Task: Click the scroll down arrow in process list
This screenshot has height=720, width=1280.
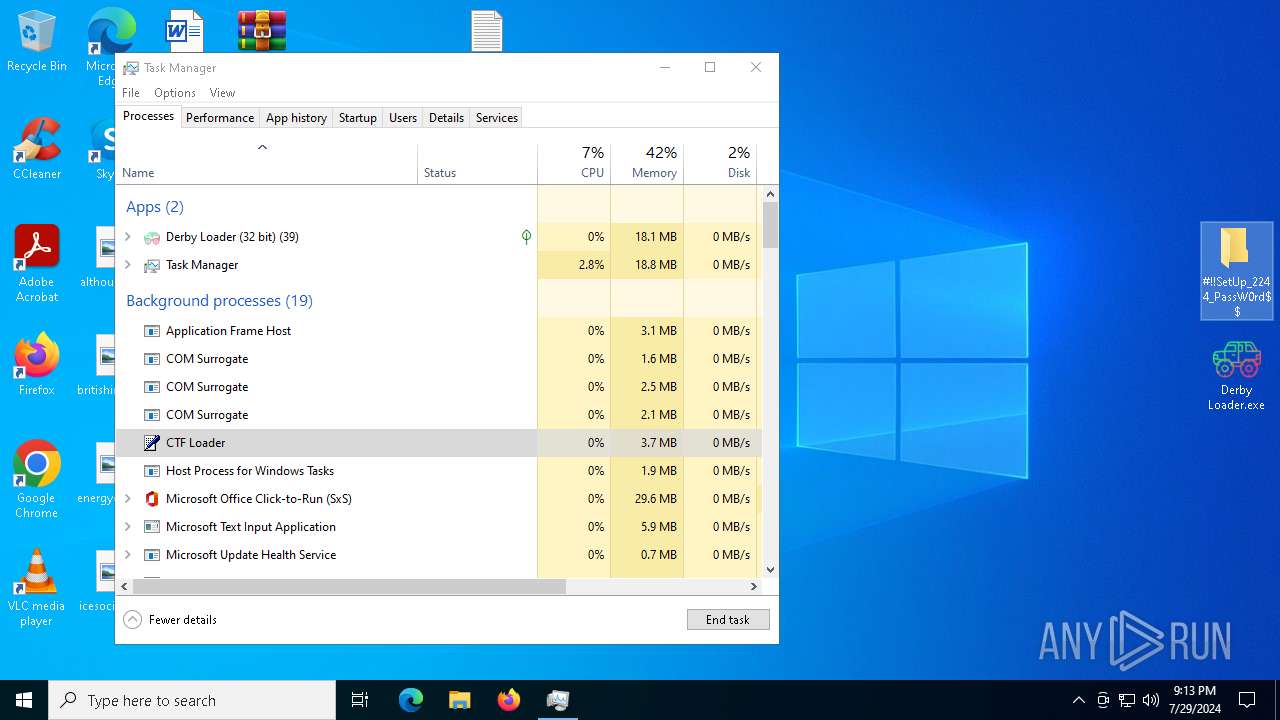Action: point(770,570)
